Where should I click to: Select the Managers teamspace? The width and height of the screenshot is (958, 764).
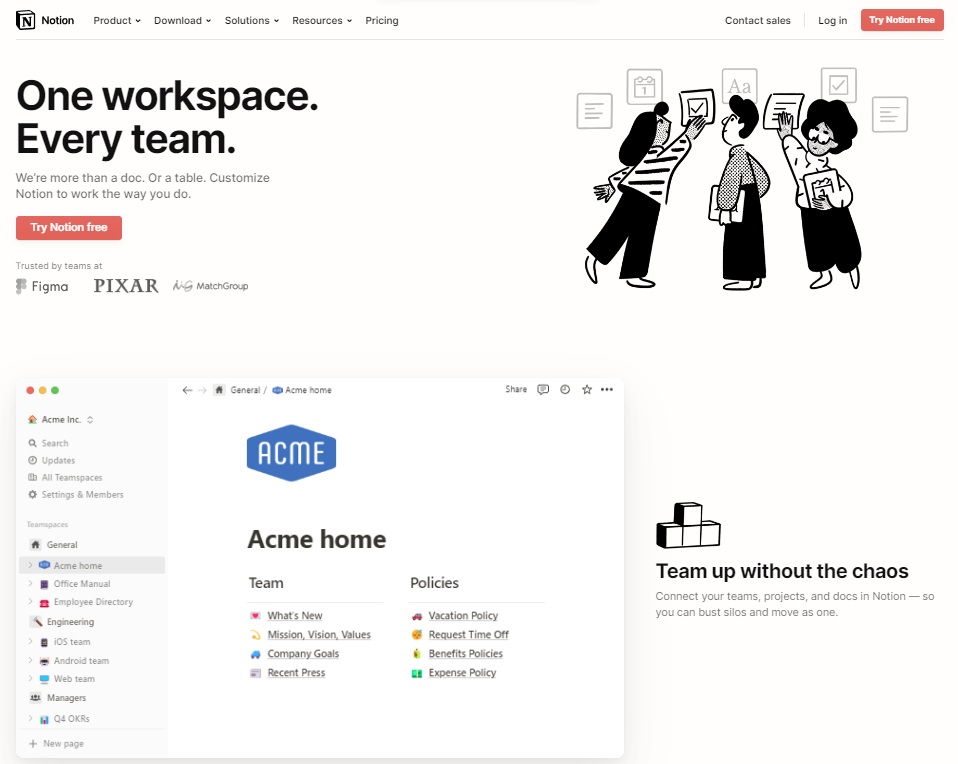tap(58, 698)
